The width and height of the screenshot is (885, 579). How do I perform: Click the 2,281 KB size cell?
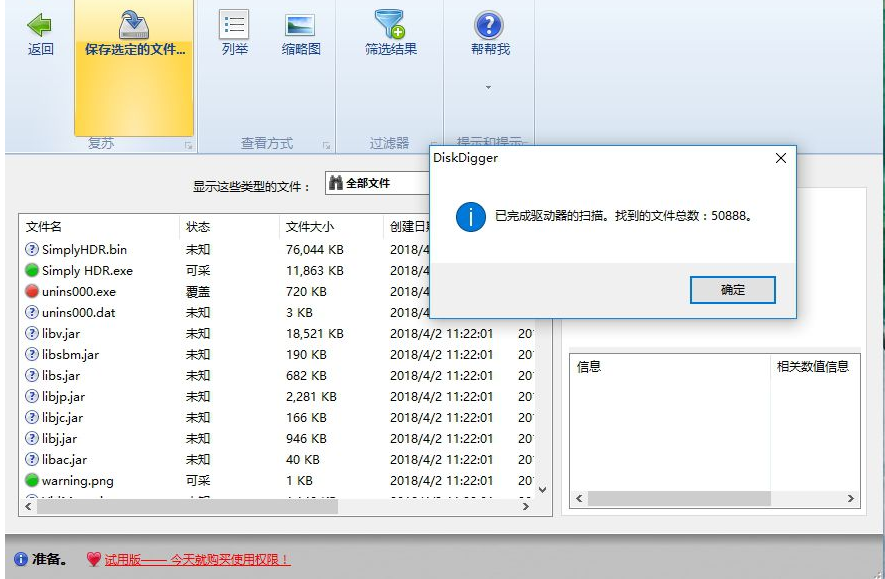(311, 397)
